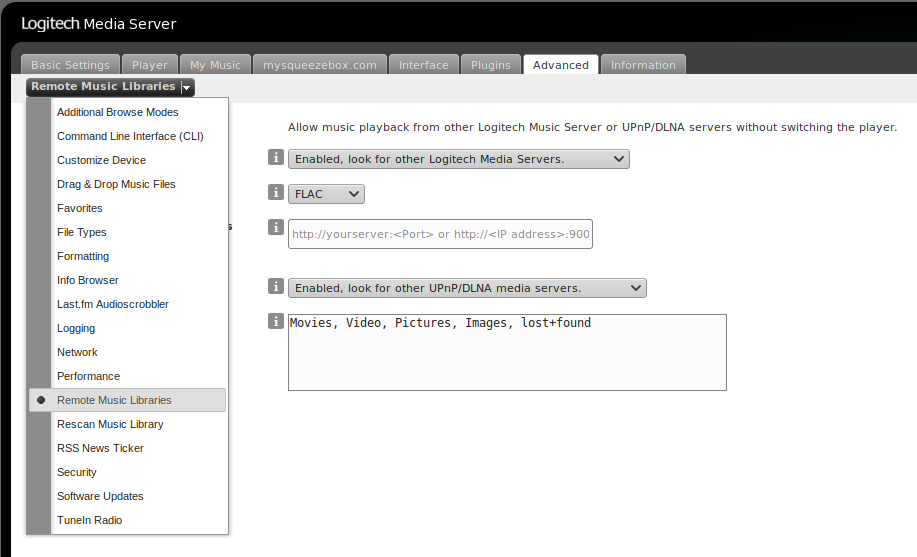Screen dimensions: 917x557
Task: Open the 'Enabled, look for other UPnP/DLNA media servers' dropdown
Action: (x=467, y=288)
